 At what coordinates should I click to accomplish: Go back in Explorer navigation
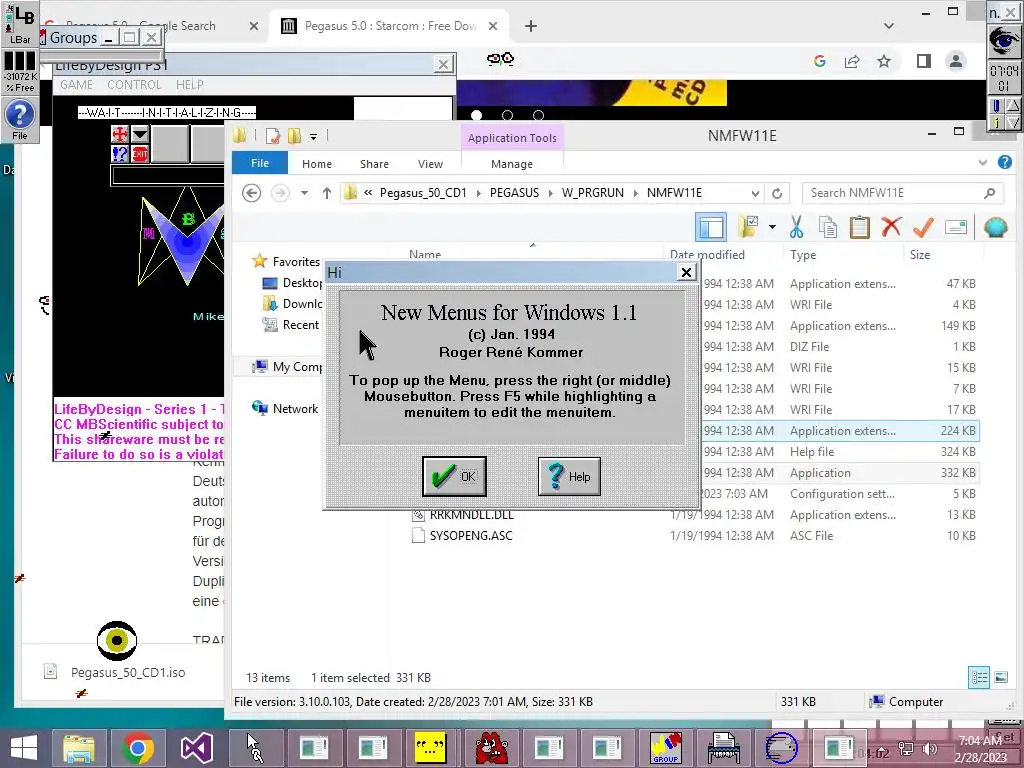pos(251,193)
